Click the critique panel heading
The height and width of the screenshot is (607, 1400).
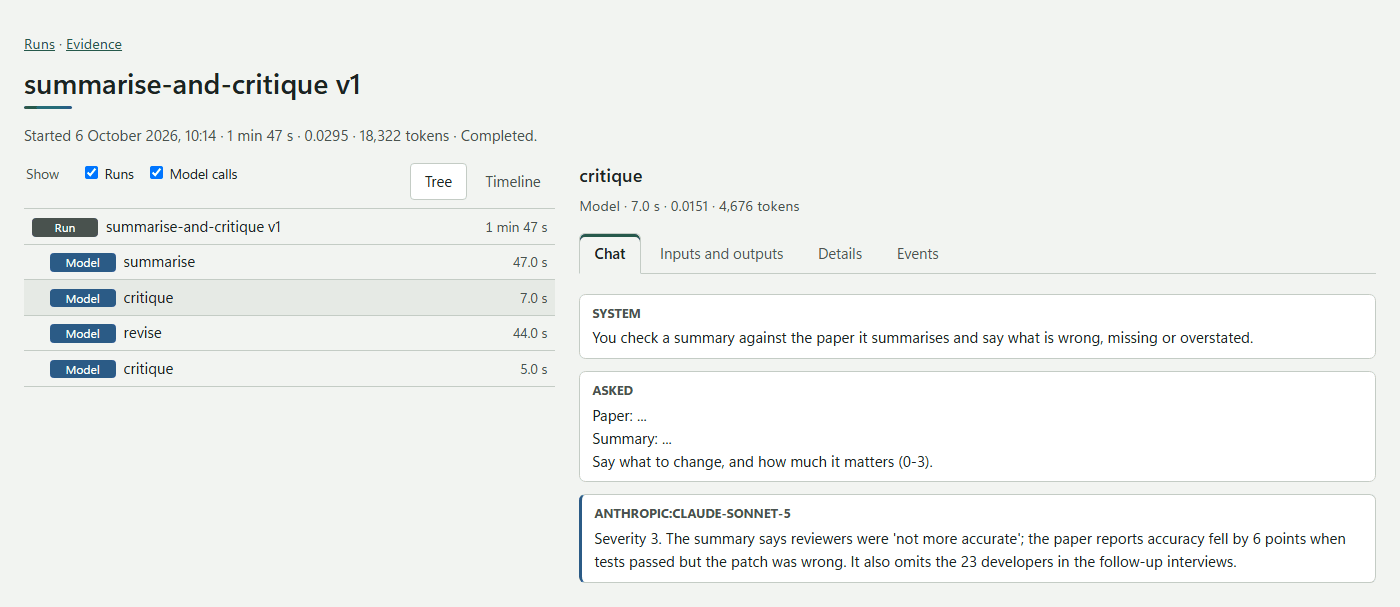tap(611, 177)
